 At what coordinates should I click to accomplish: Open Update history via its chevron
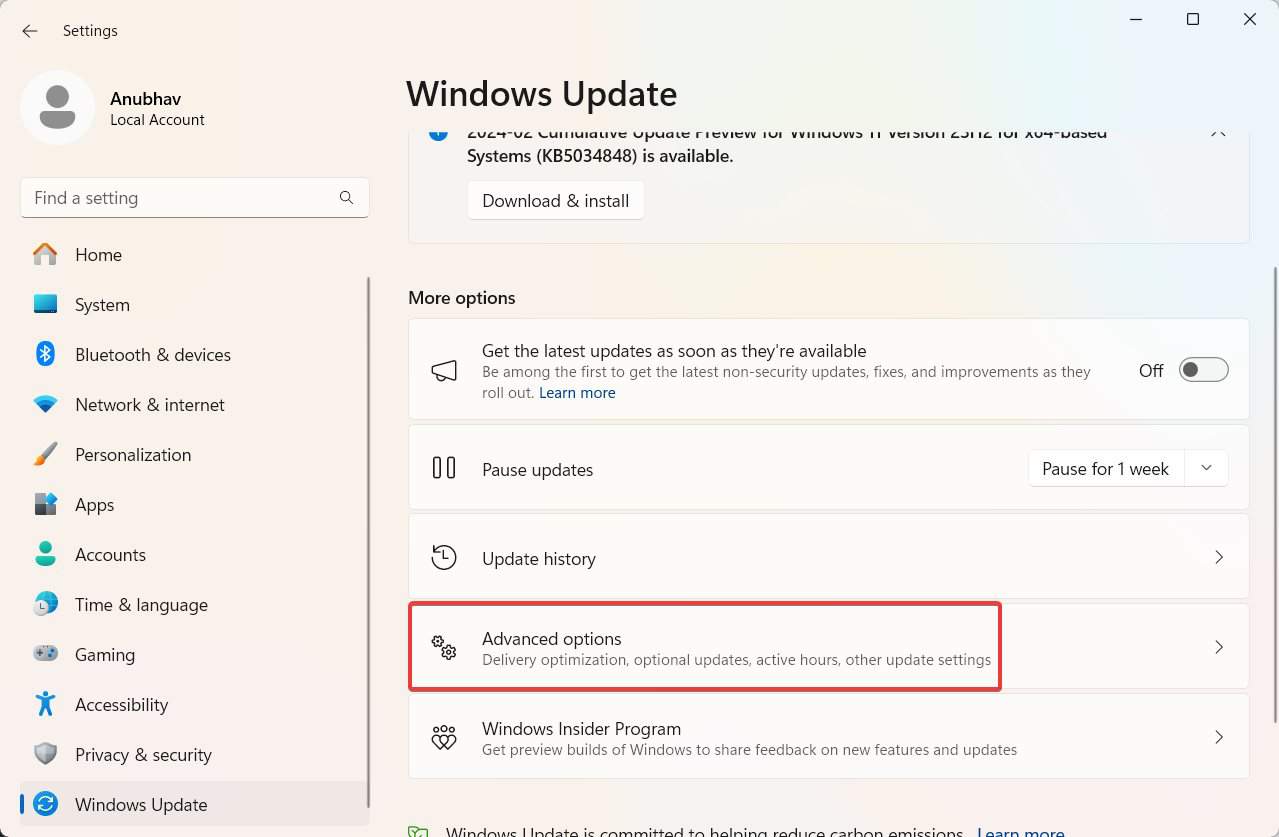click(1218, 557)
